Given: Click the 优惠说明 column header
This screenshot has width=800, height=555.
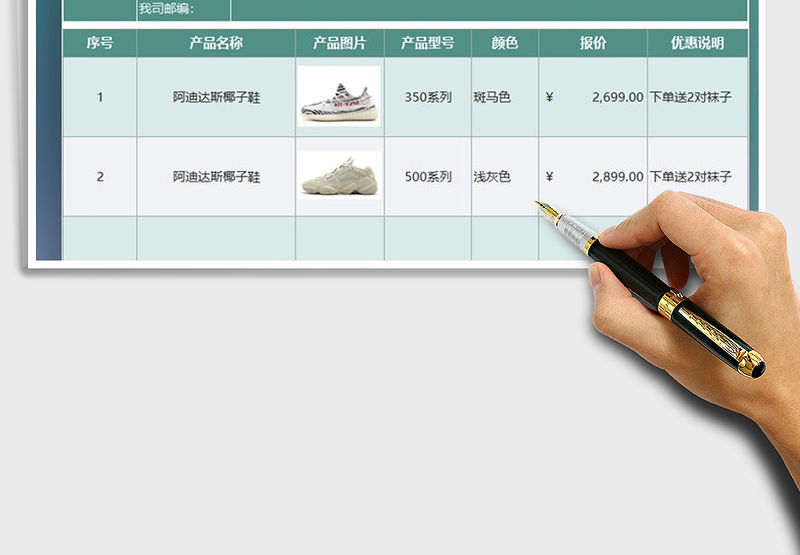Looking at the screenshot, I should pyautogui.click(x=697, y=43).
